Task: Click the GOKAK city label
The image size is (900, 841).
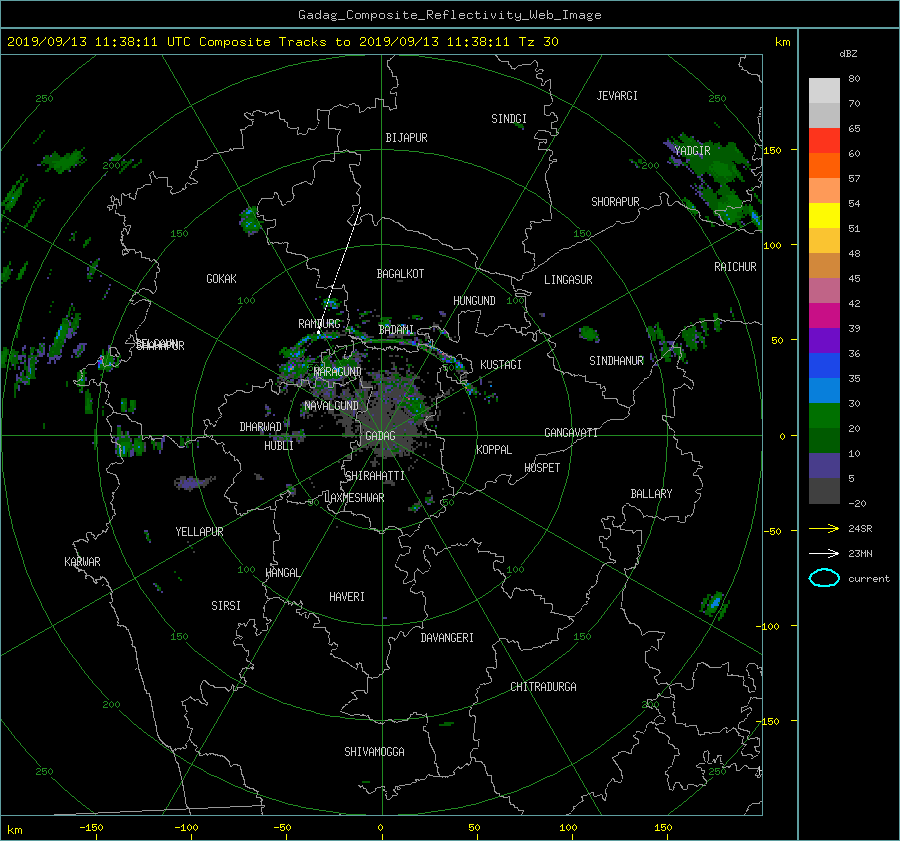Action: click(x=221, y=278)
